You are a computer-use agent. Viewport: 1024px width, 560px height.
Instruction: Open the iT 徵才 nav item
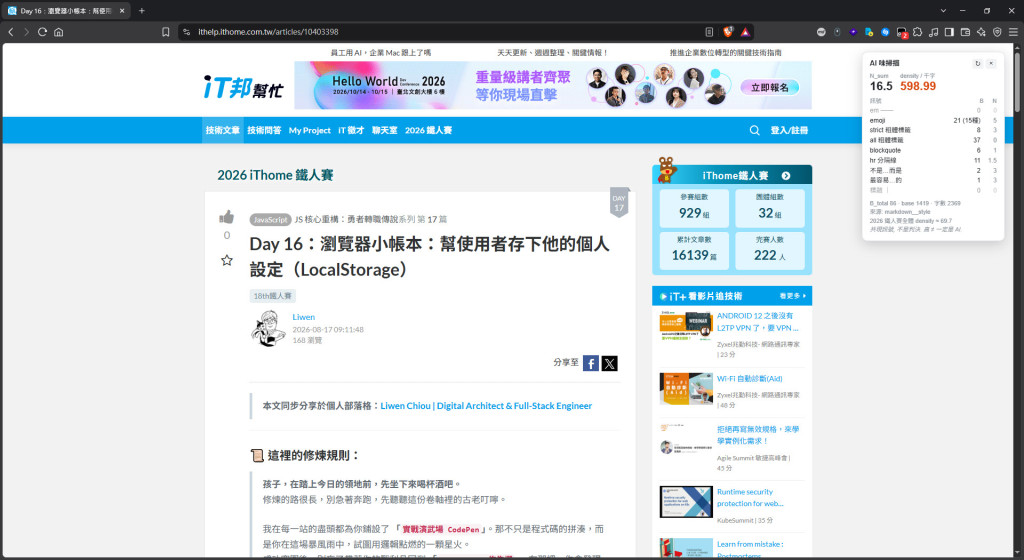tap(351, 130)
